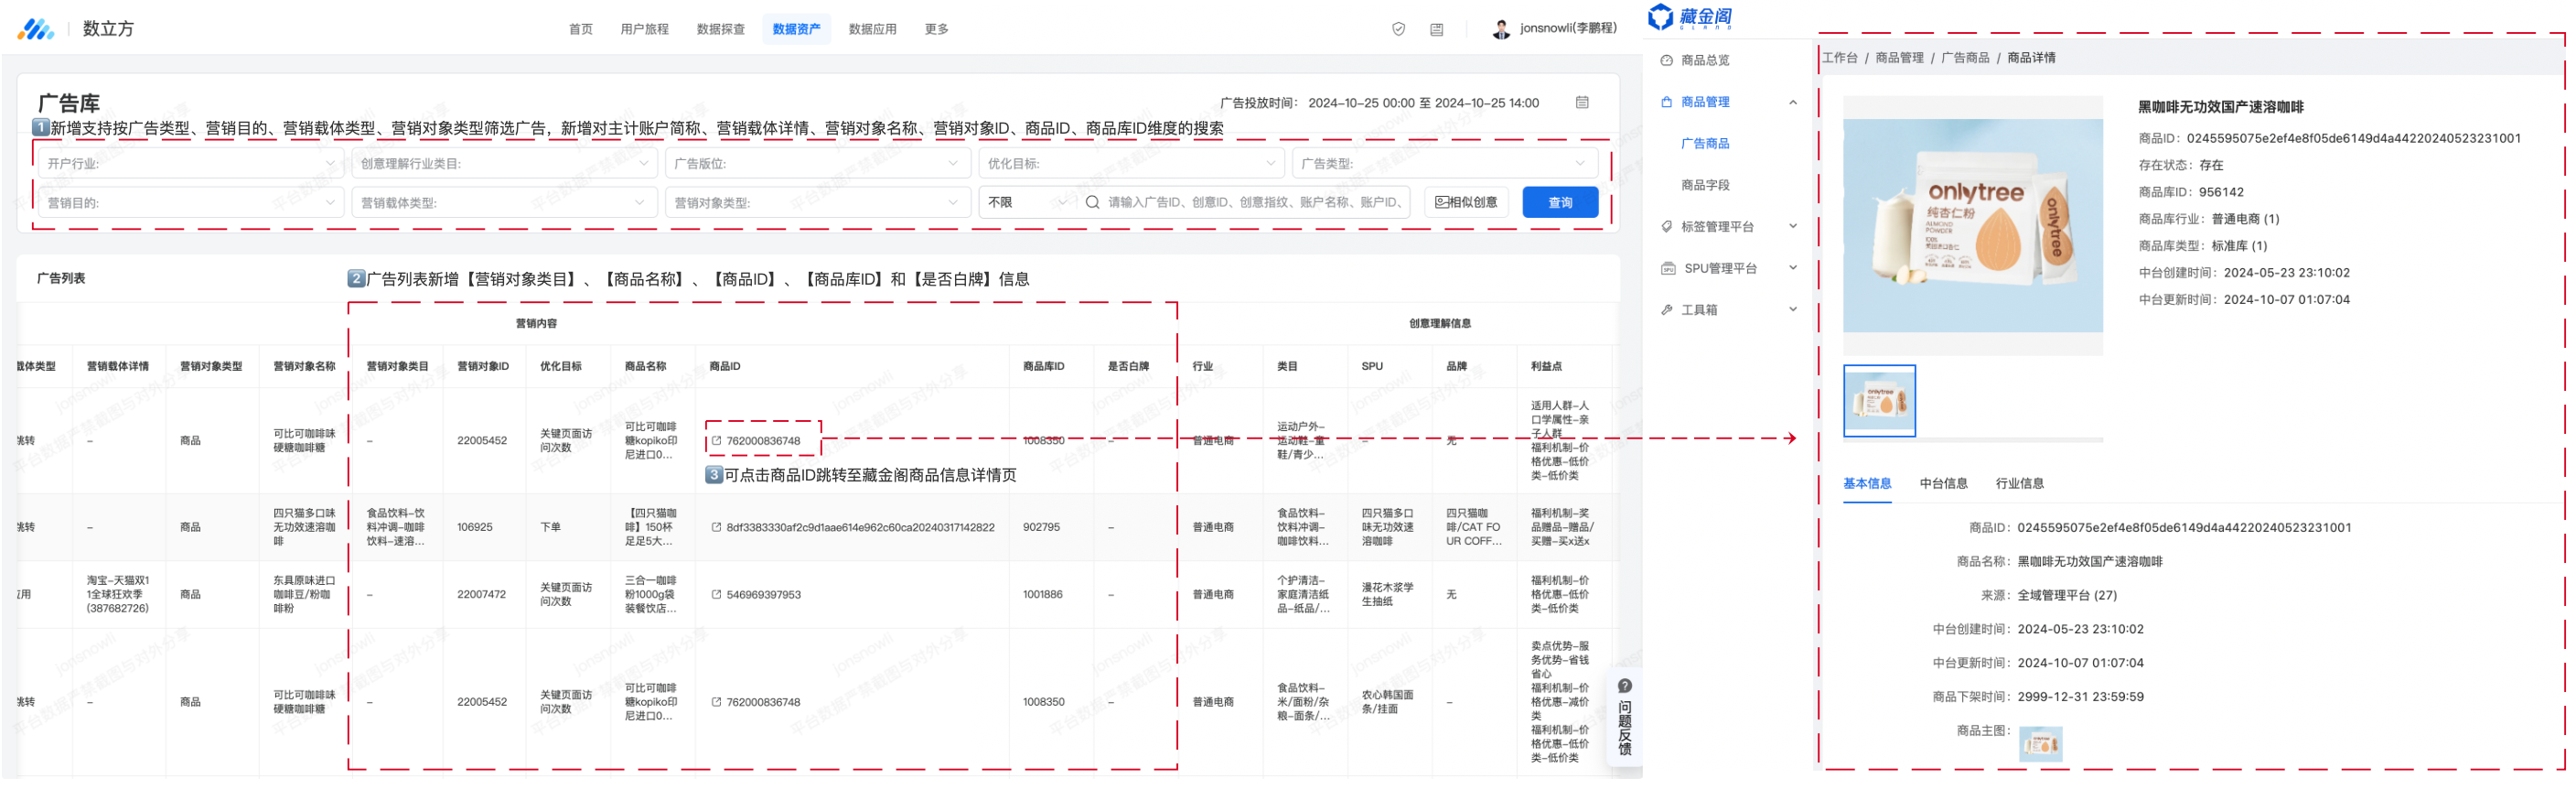Open the 营销目的 dropdown

[189, 202]
